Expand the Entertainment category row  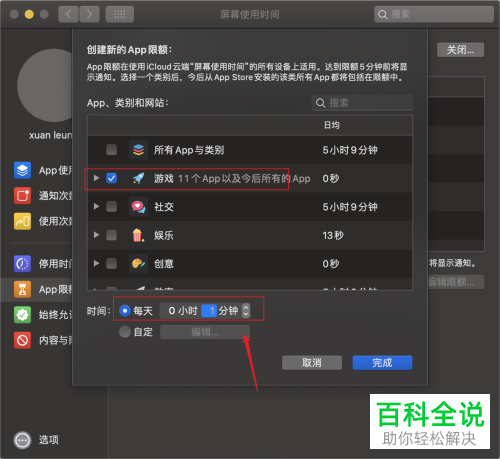(x=96, y=235)
